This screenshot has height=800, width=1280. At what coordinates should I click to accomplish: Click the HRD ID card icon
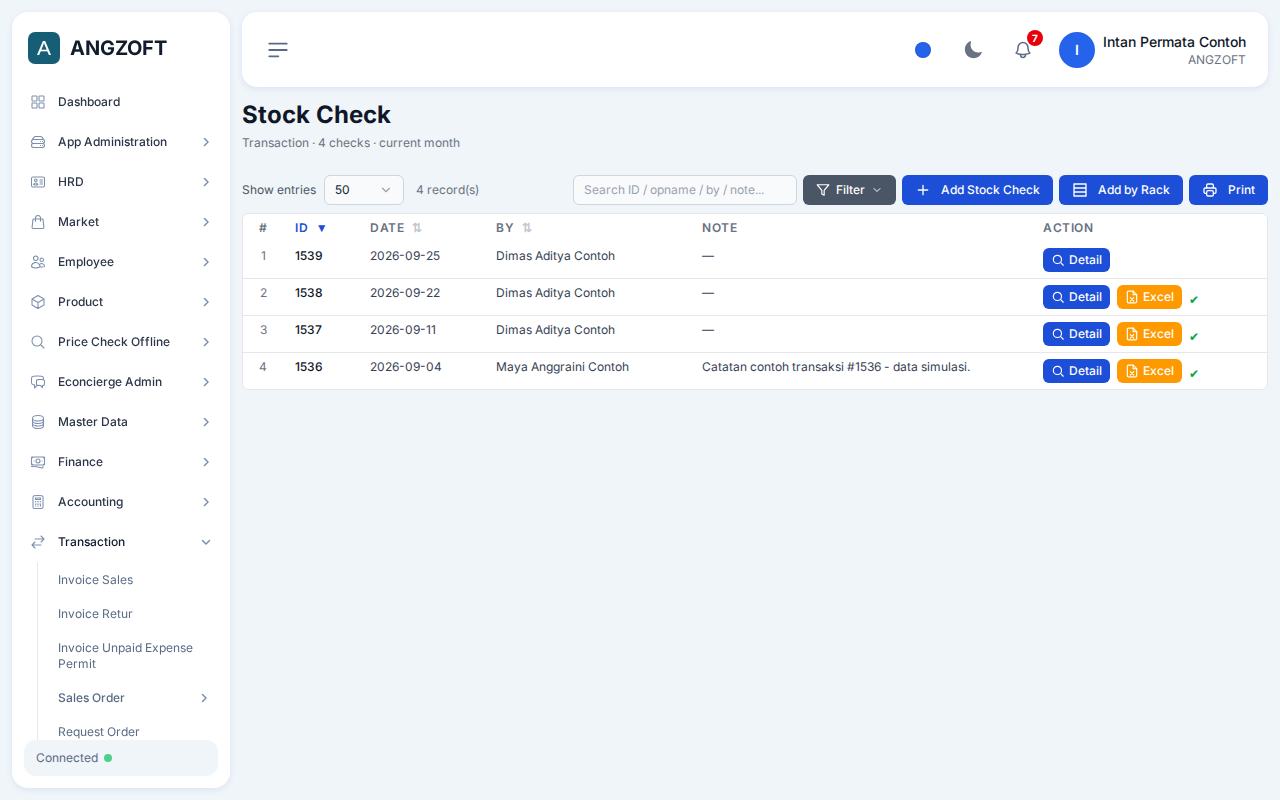pos(38,182)
